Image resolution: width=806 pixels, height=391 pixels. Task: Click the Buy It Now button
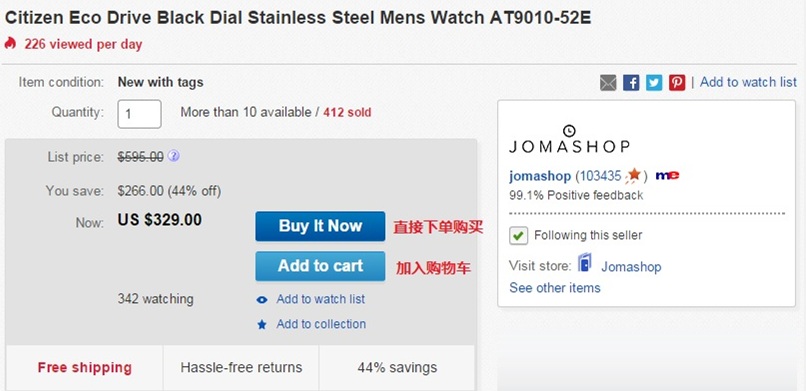pyautogui.click(x=320, y=226)
